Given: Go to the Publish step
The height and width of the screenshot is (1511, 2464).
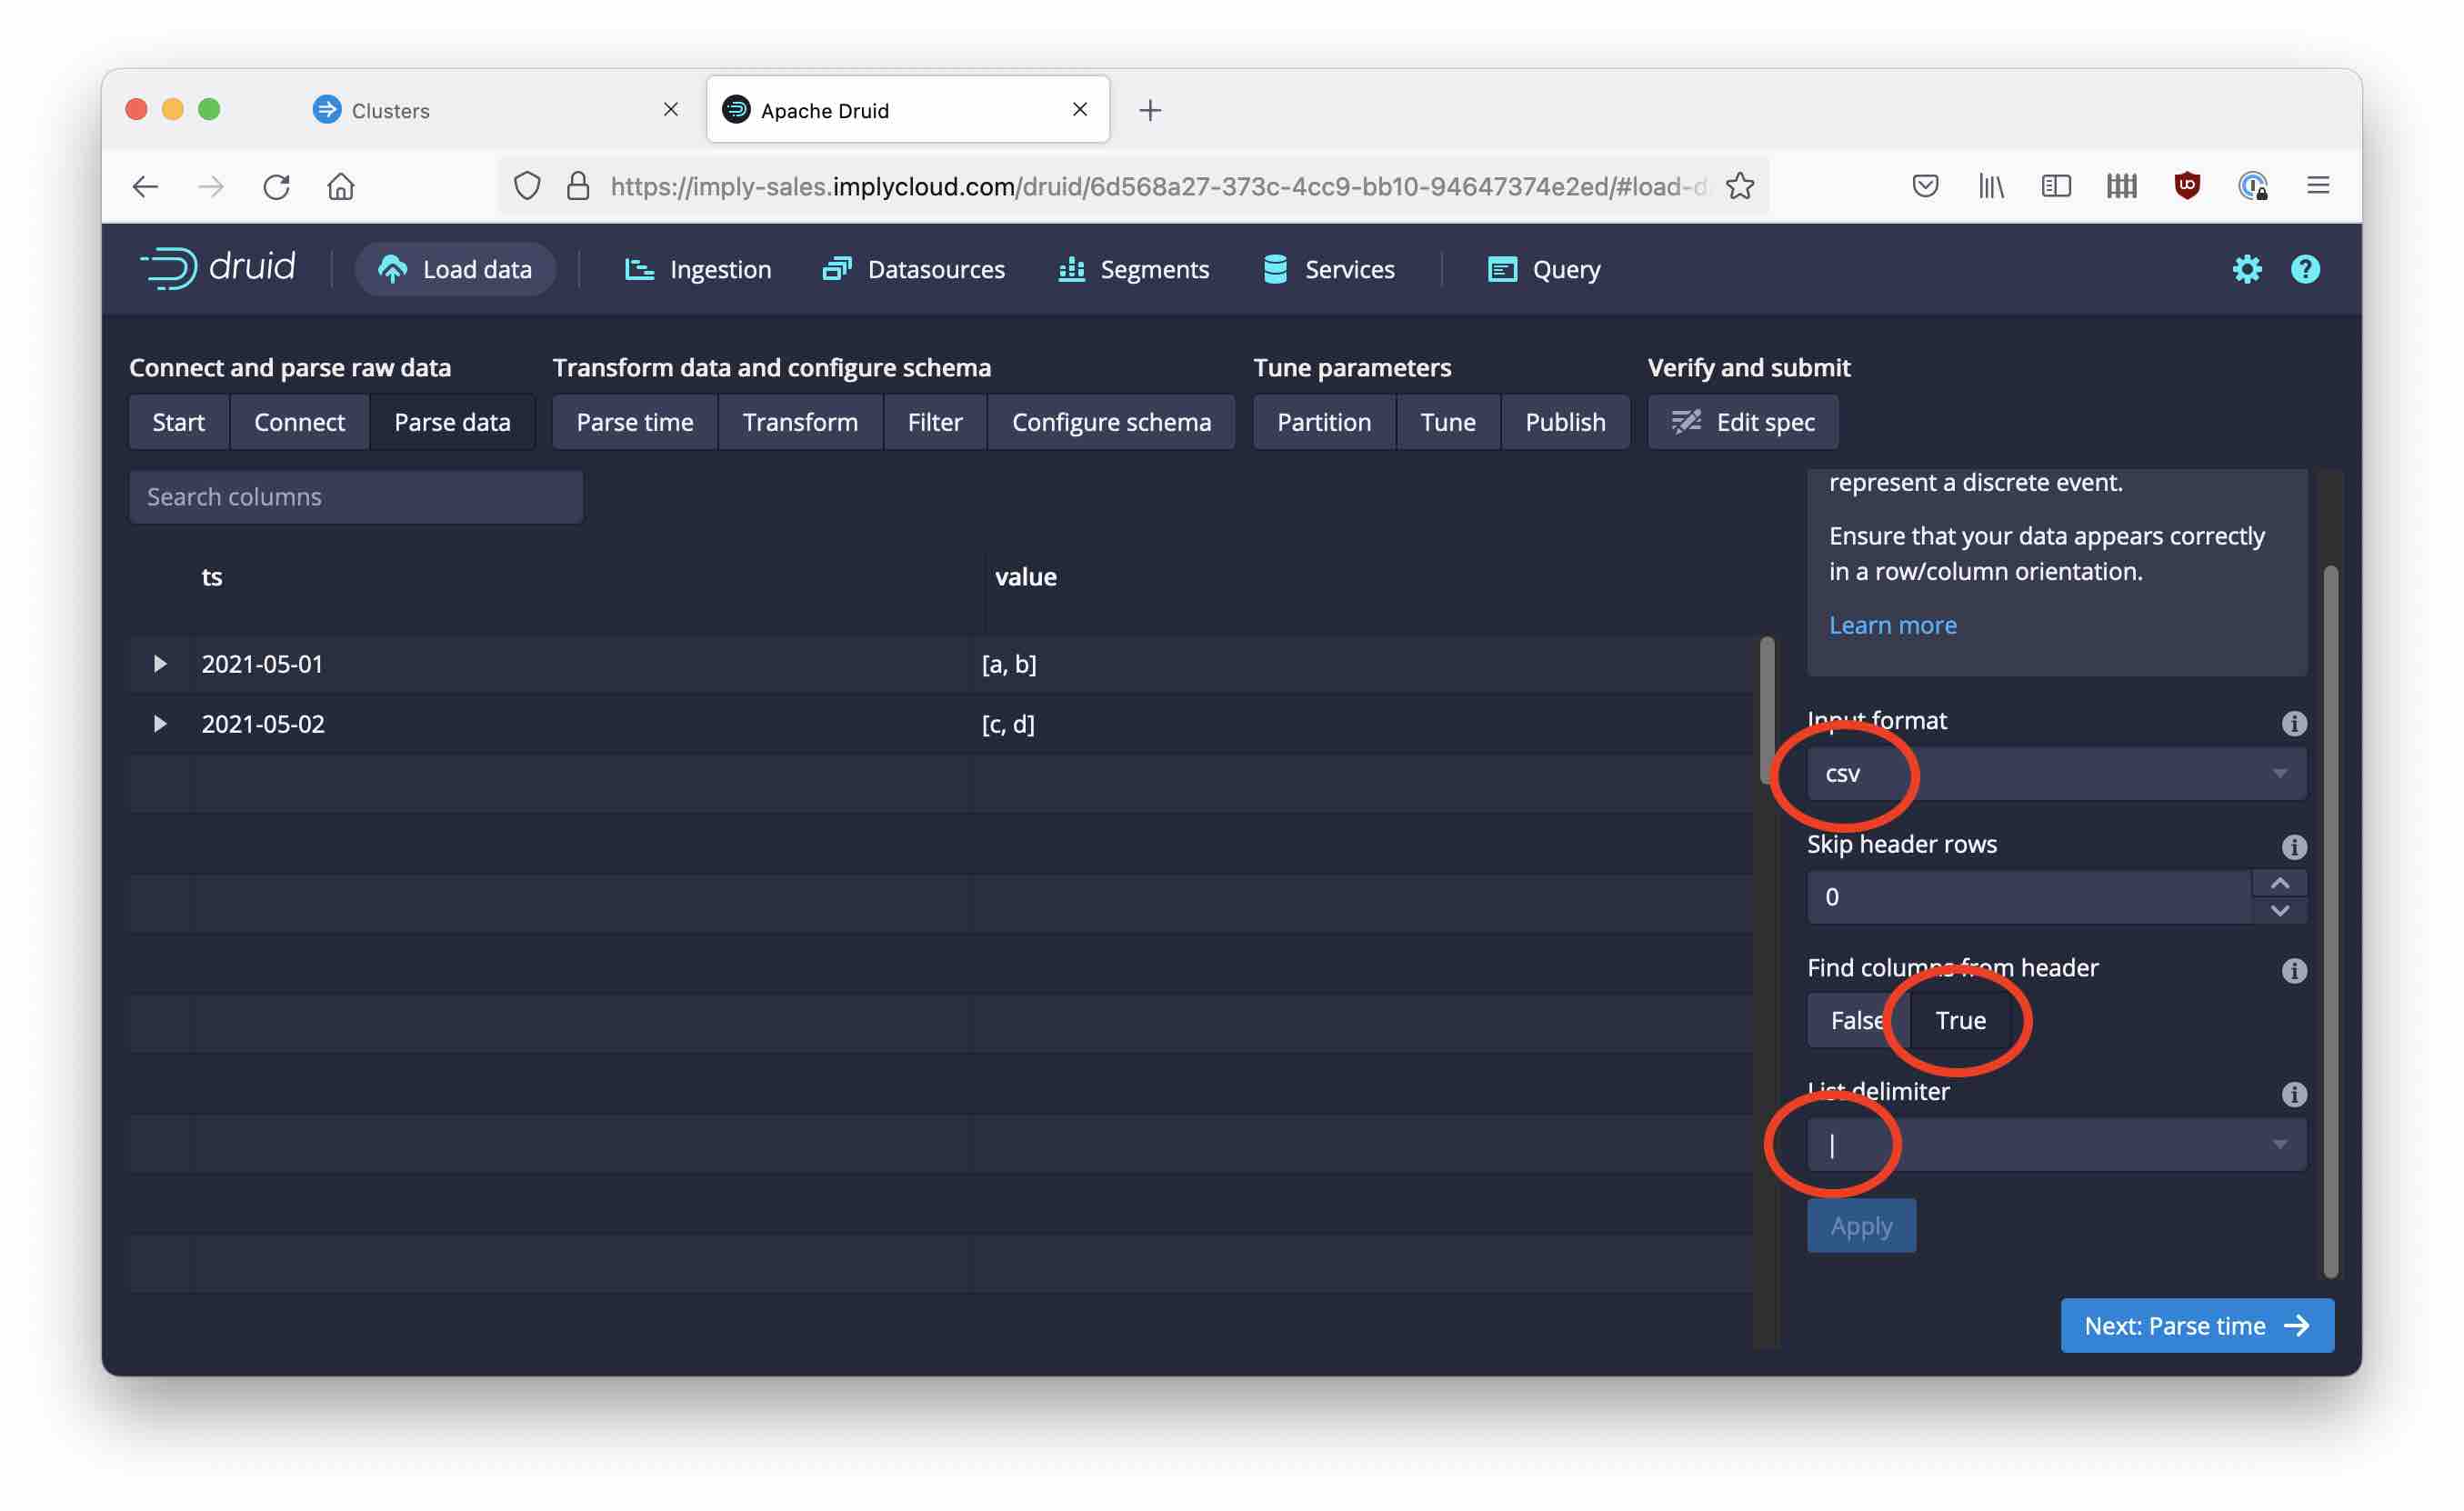Looking at the screenshot, I should 1565,421.
